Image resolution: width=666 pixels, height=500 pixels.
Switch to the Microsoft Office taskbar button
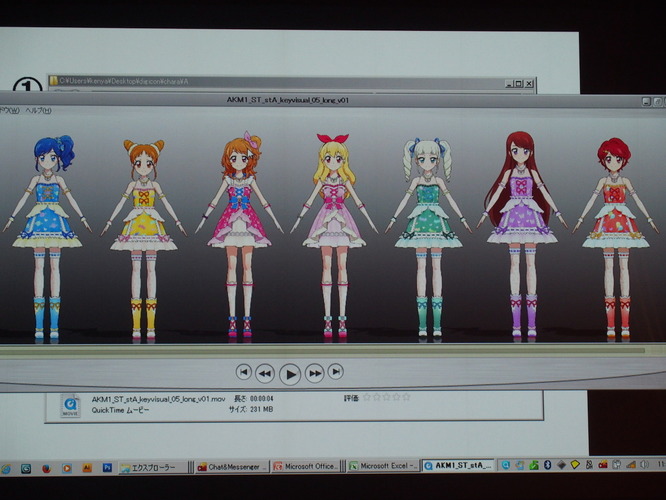click(306, 466)
